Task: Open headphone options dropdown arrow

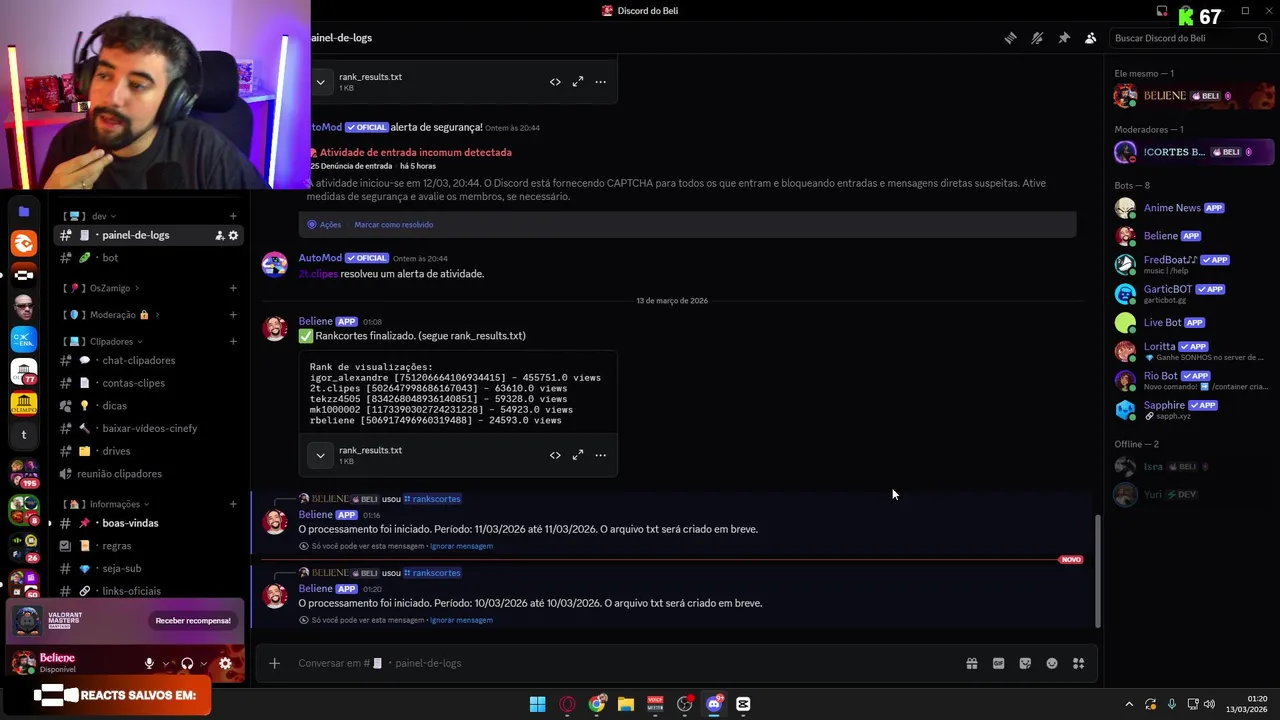Action: pos(204,663)
